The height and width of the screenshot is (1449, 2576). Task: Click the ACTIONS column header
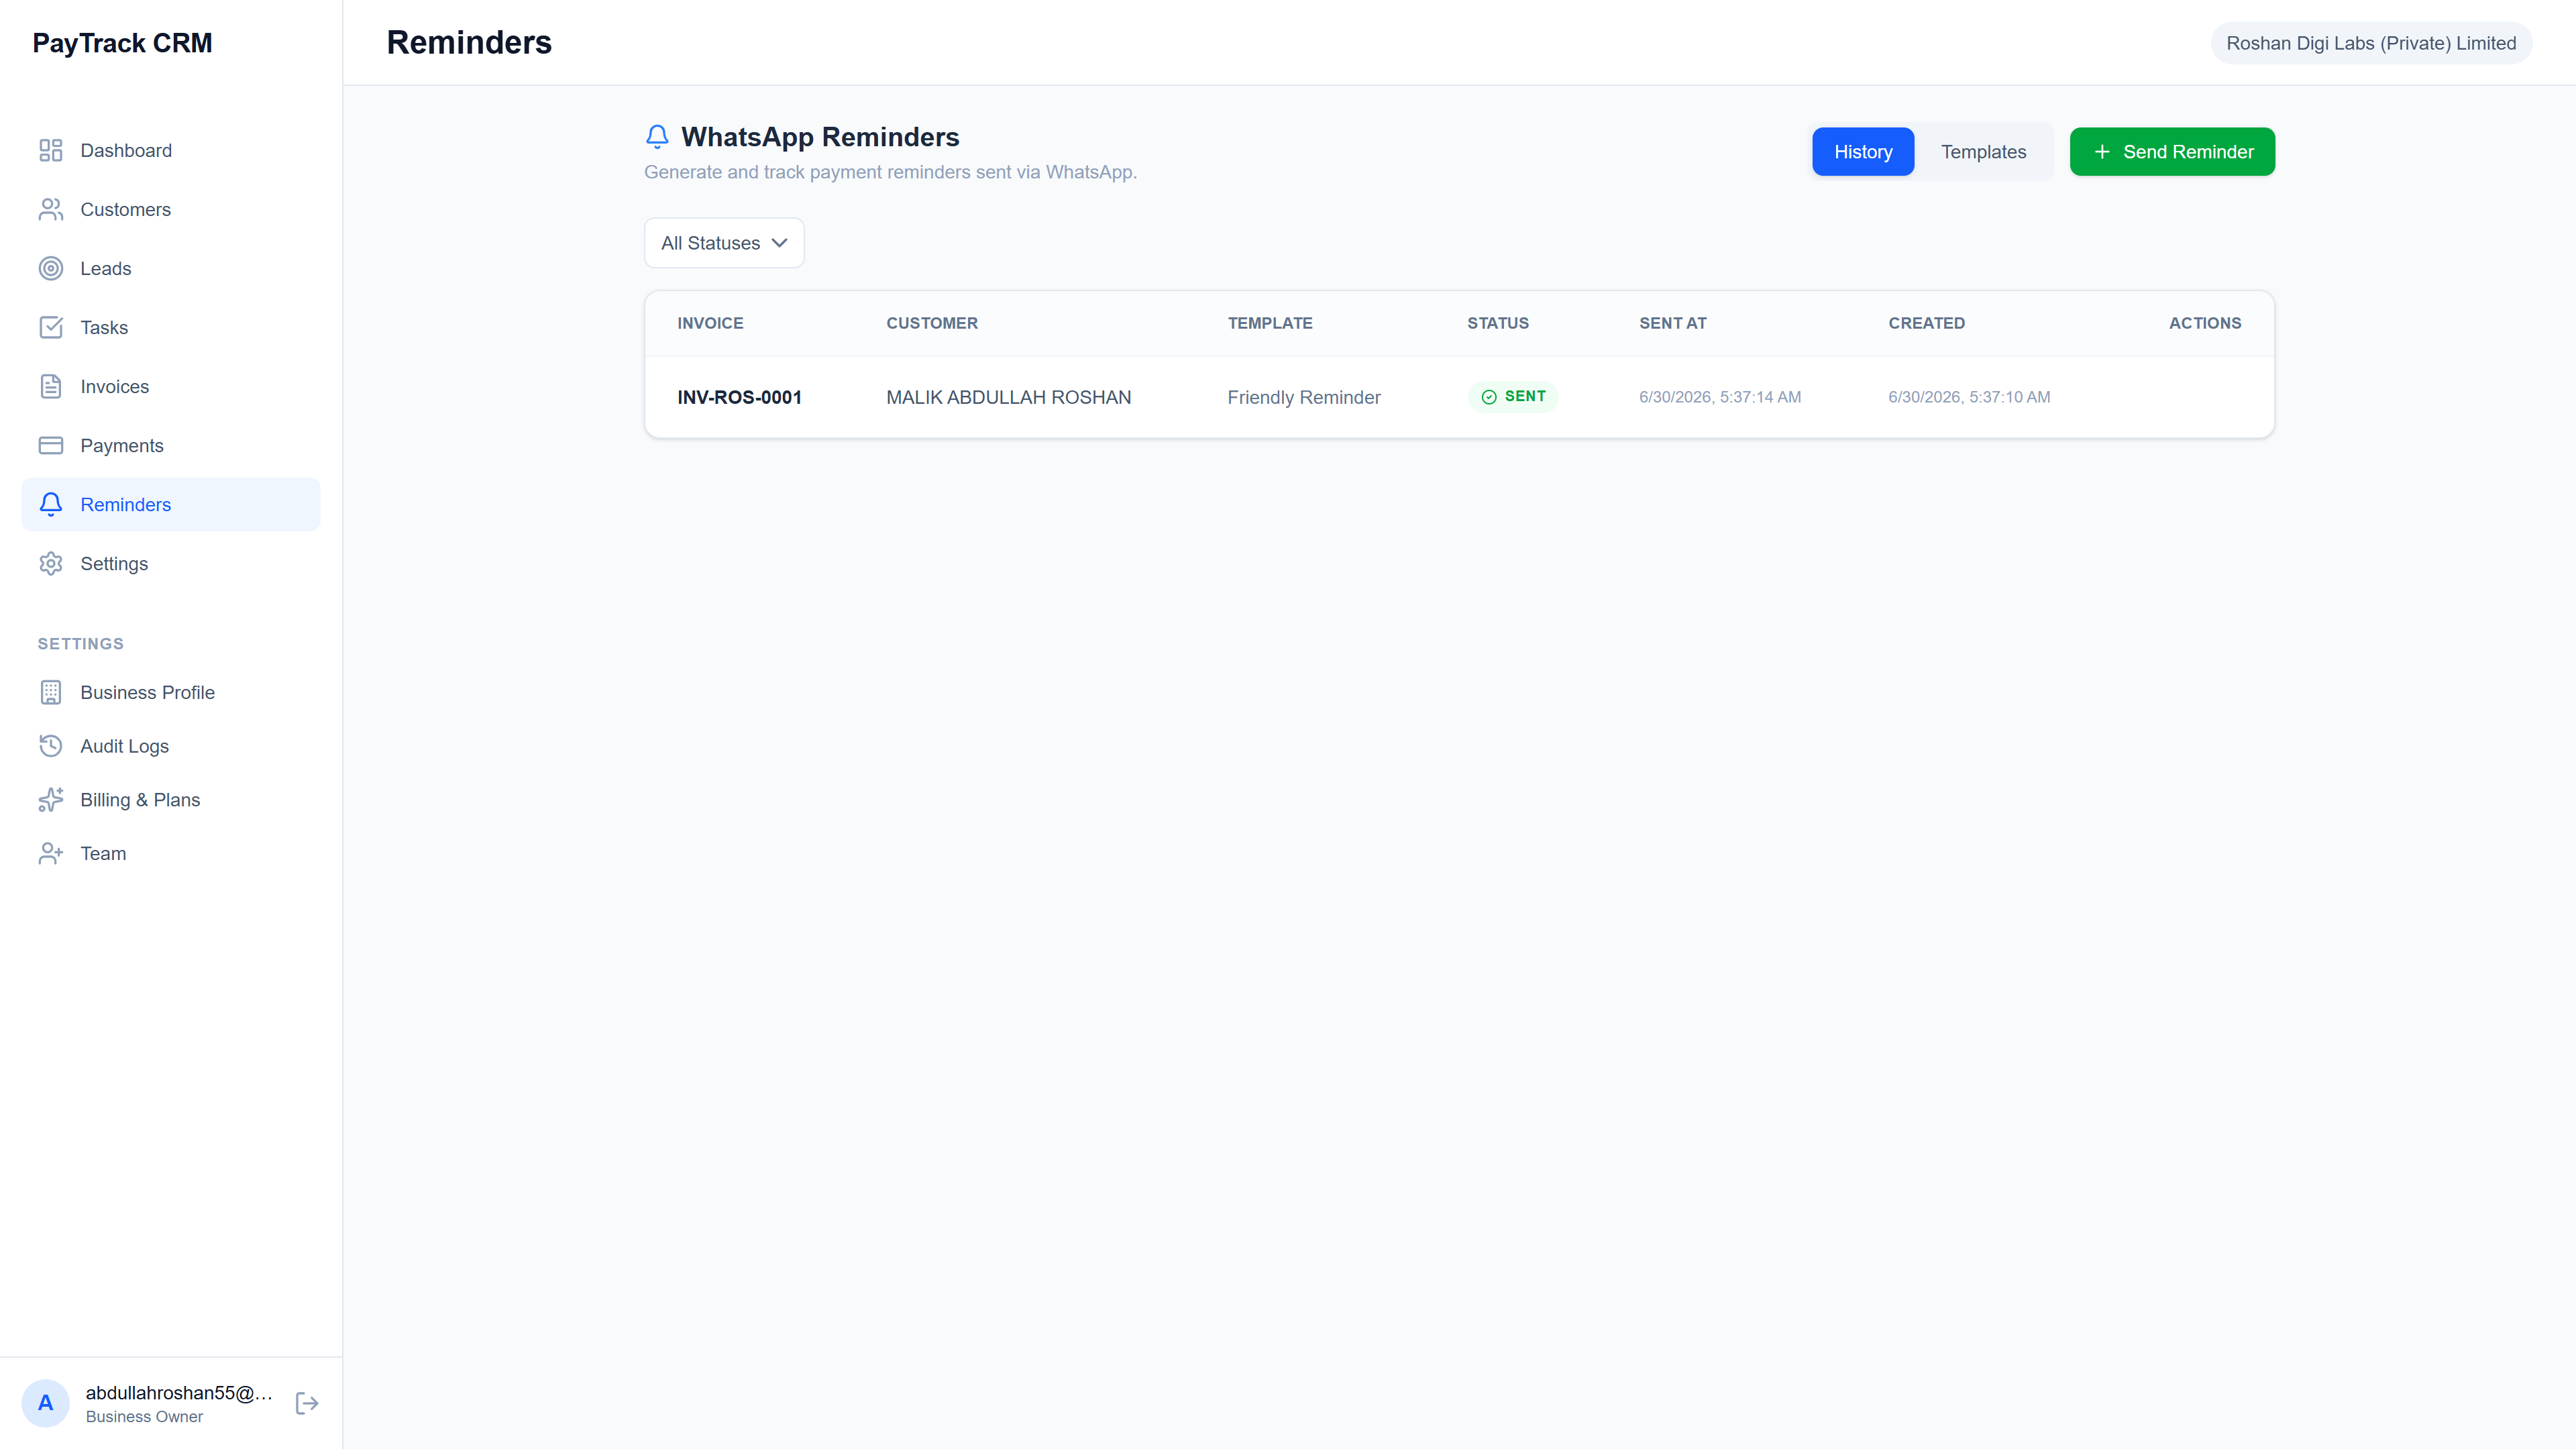pyautogui.click(x=2205, y=323)
